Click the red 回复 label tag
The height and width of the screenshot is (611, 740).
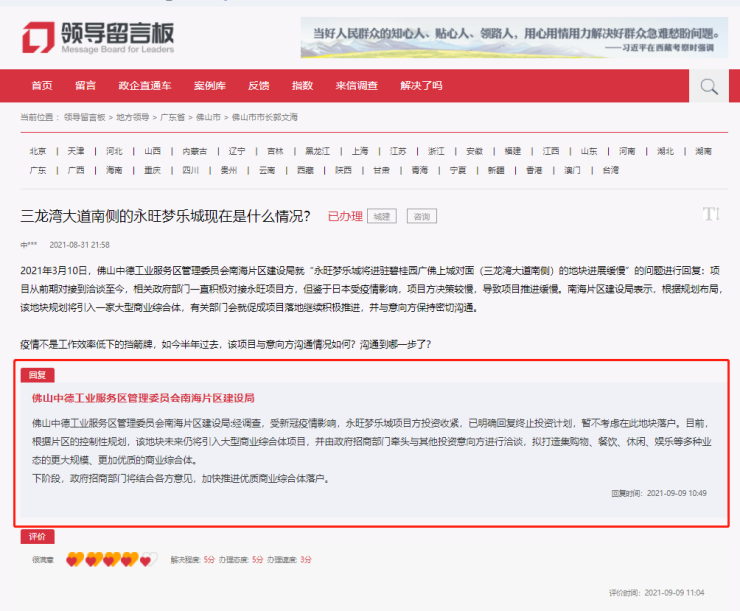pos(37,374)
